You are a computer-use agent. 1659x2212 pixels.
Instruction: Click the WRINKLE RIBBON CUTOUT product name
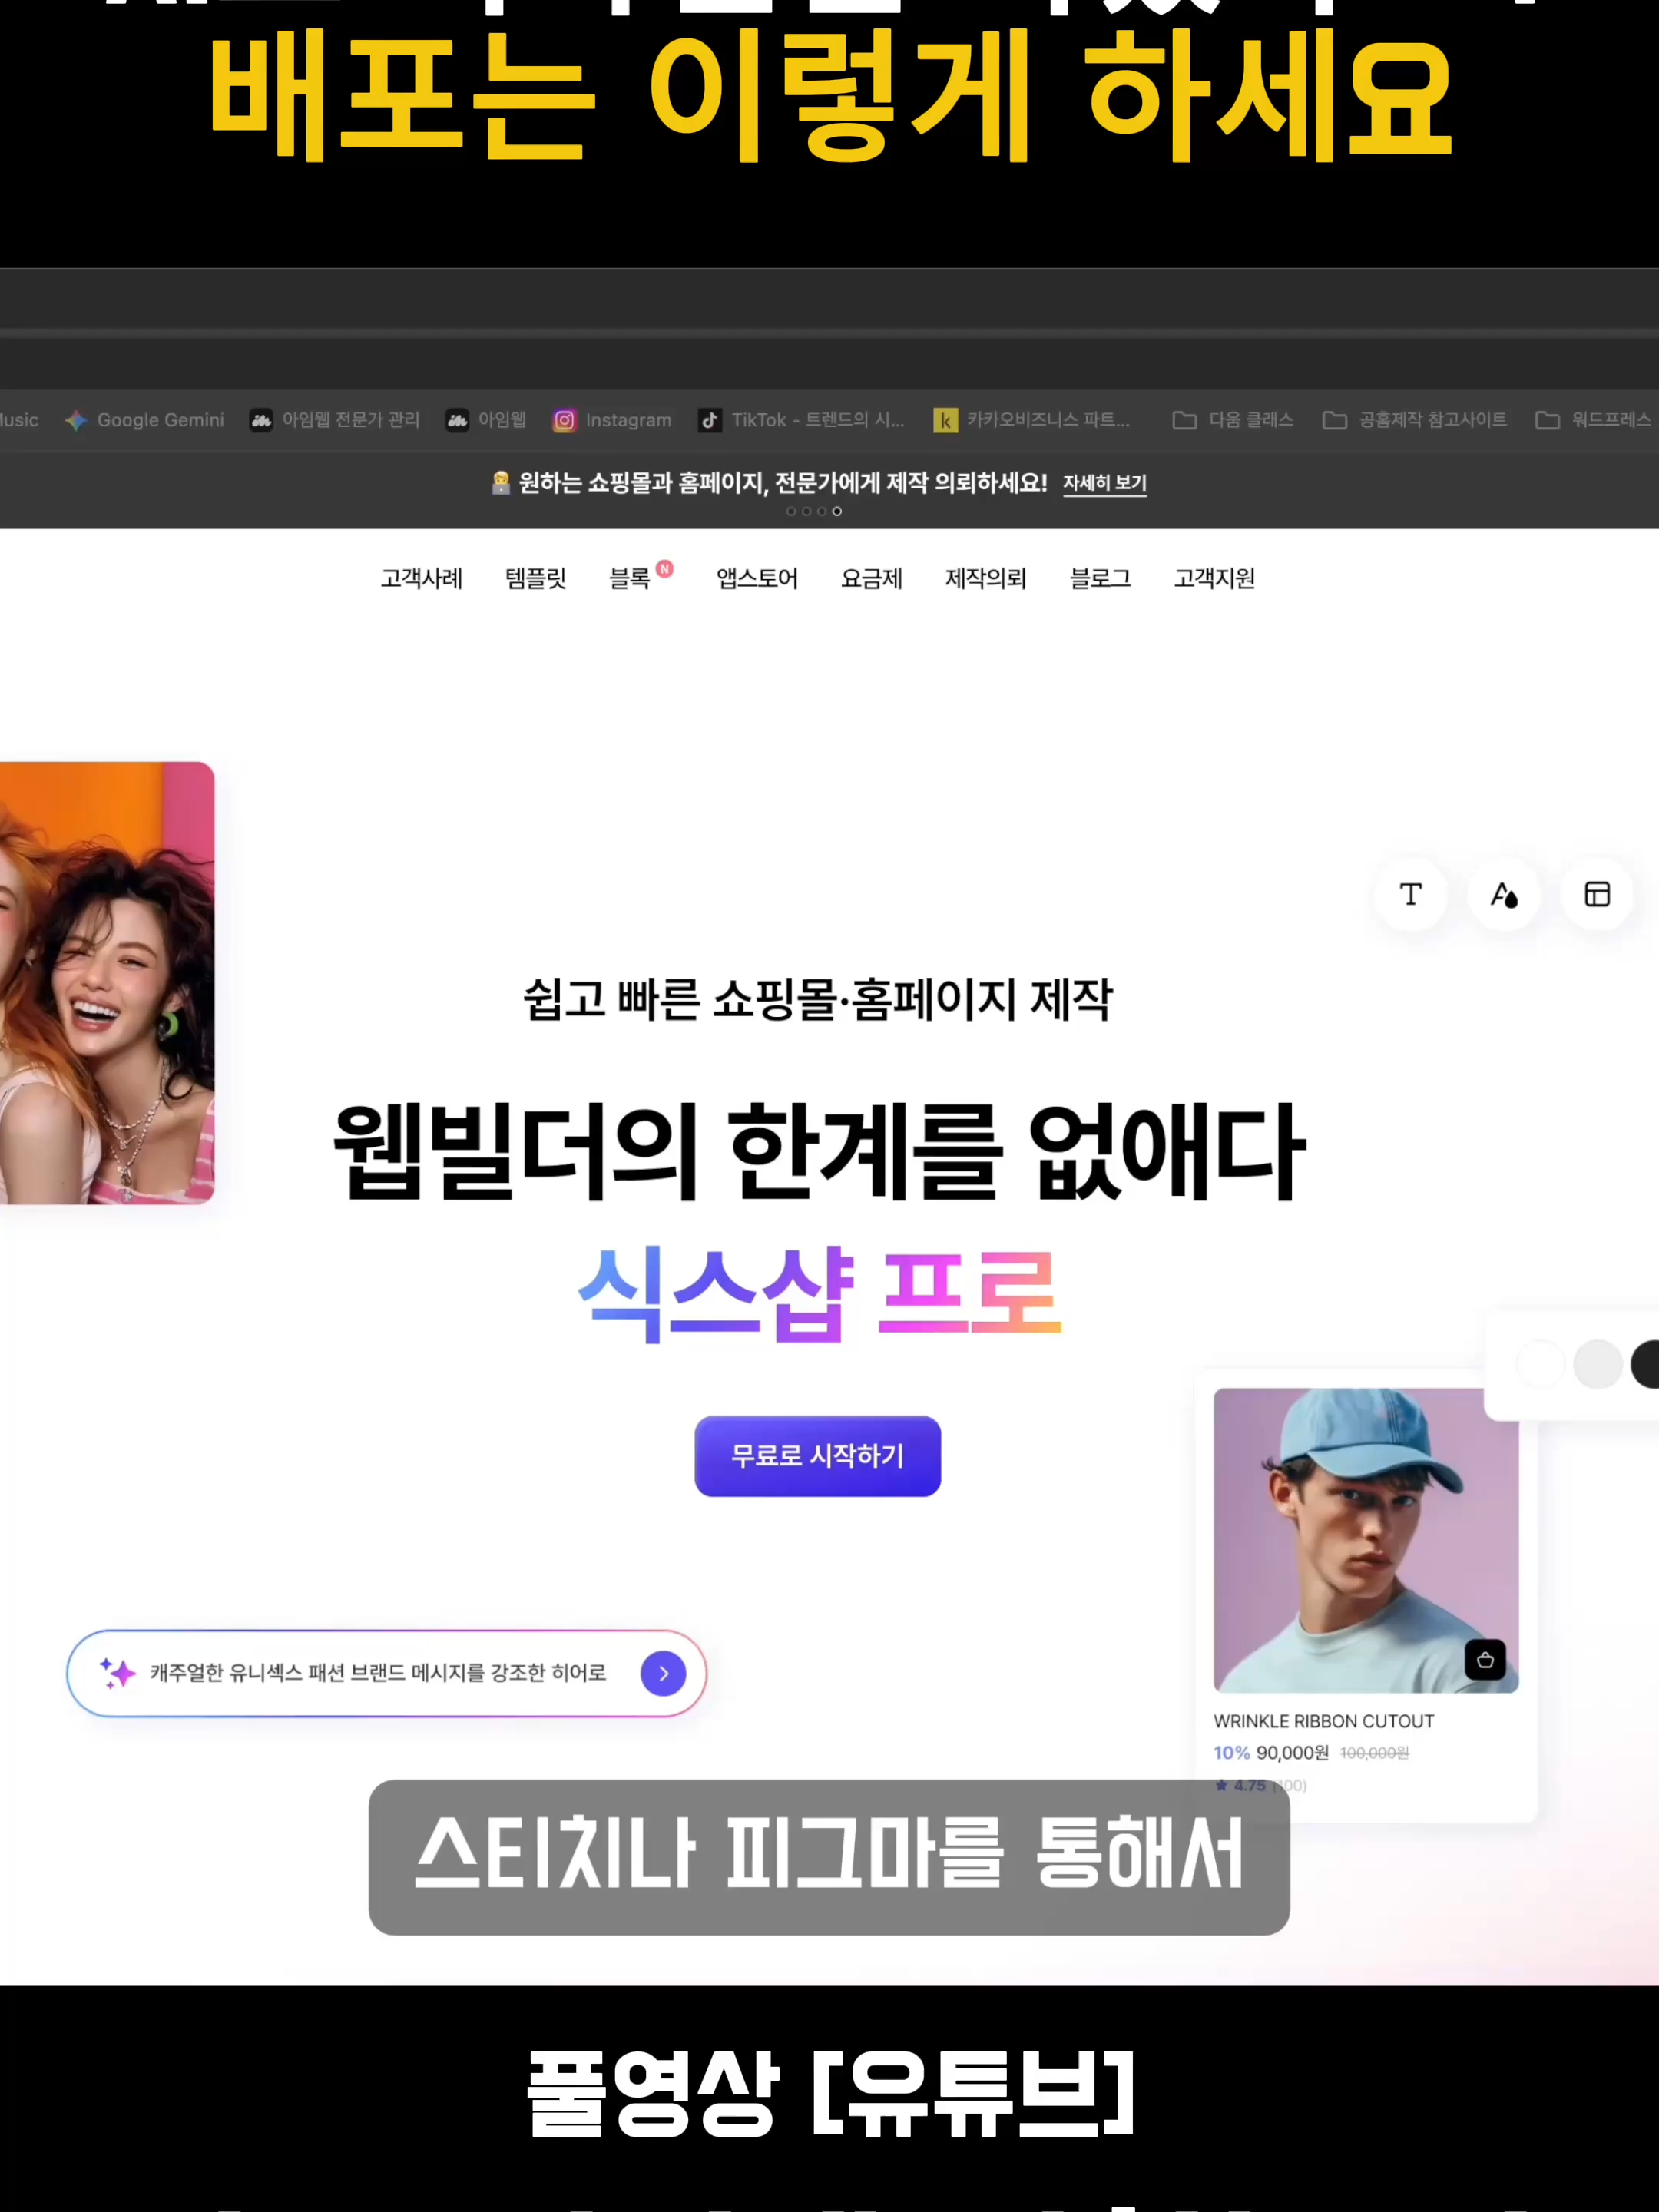1323,1721
